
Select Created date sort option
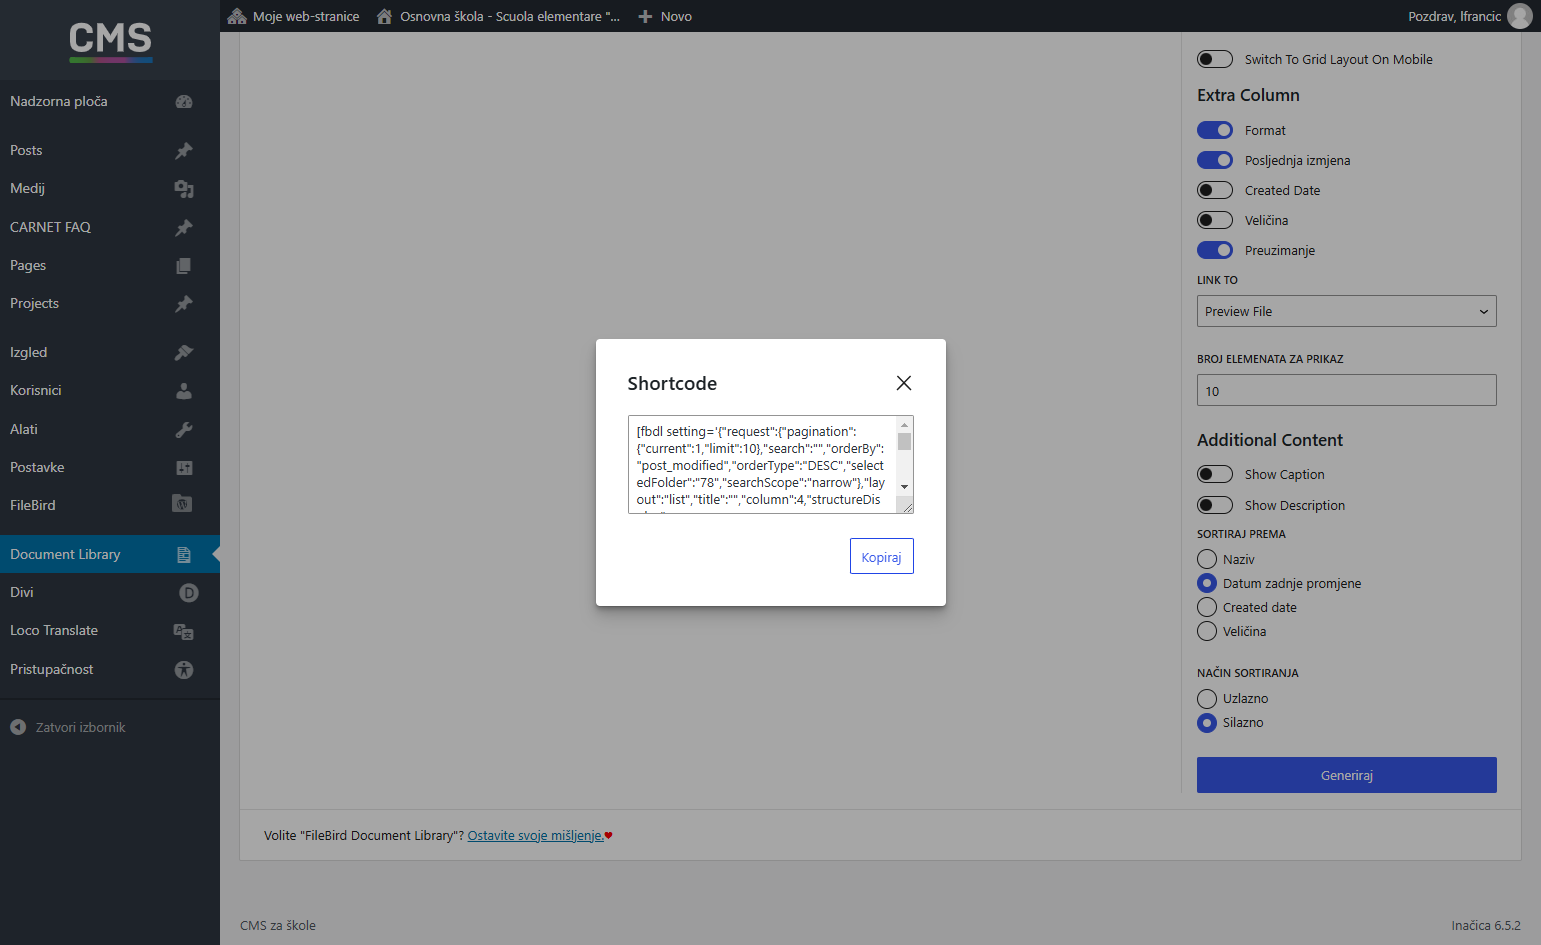coord(1207,607)
